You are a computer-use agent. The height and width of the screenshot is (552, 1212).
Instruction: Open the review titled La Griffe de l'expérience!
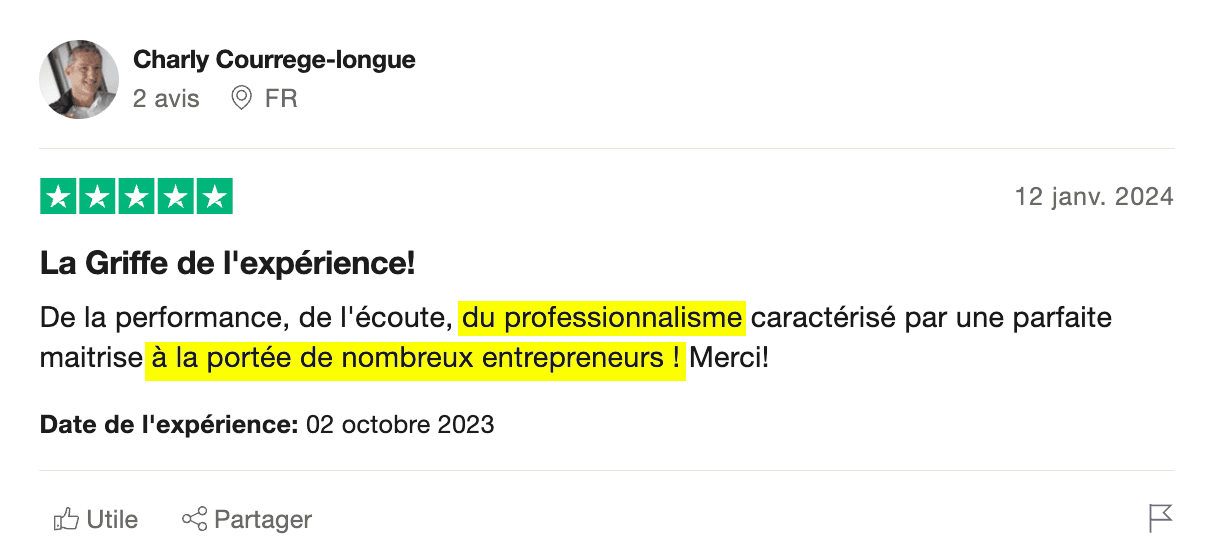227,265
